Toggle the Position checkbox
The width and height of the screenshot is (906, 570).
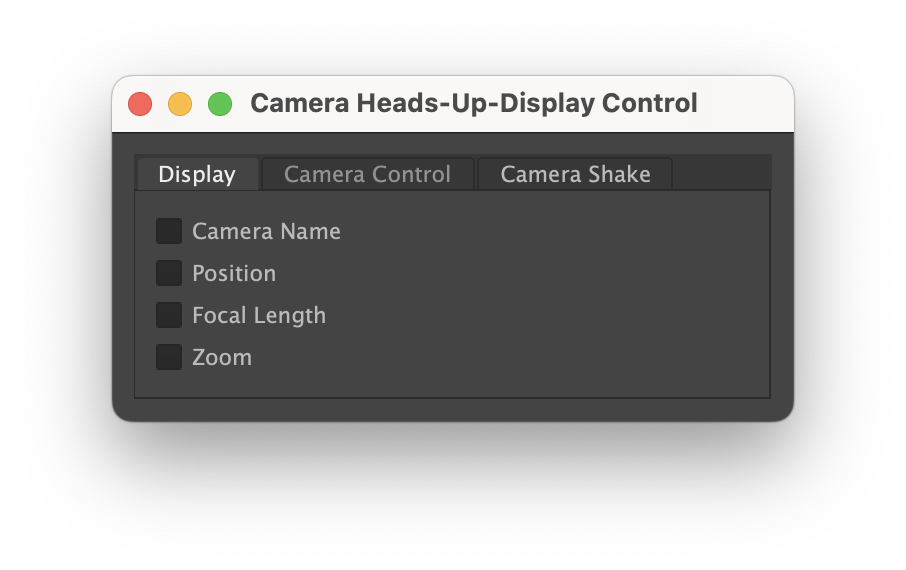coord(169,274)
